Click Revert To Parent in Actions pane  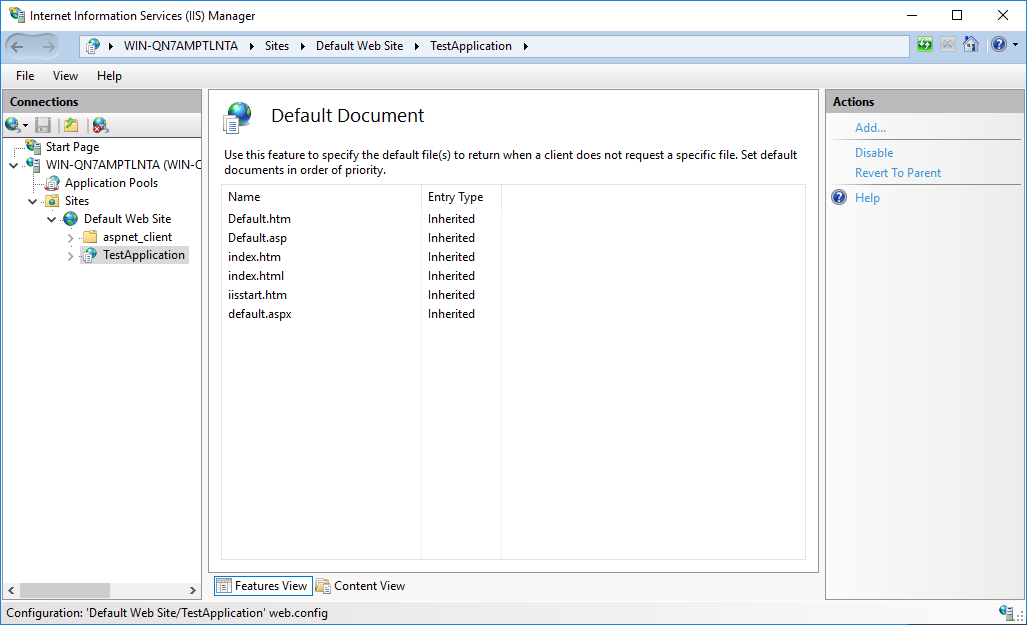tap(898, 172)
